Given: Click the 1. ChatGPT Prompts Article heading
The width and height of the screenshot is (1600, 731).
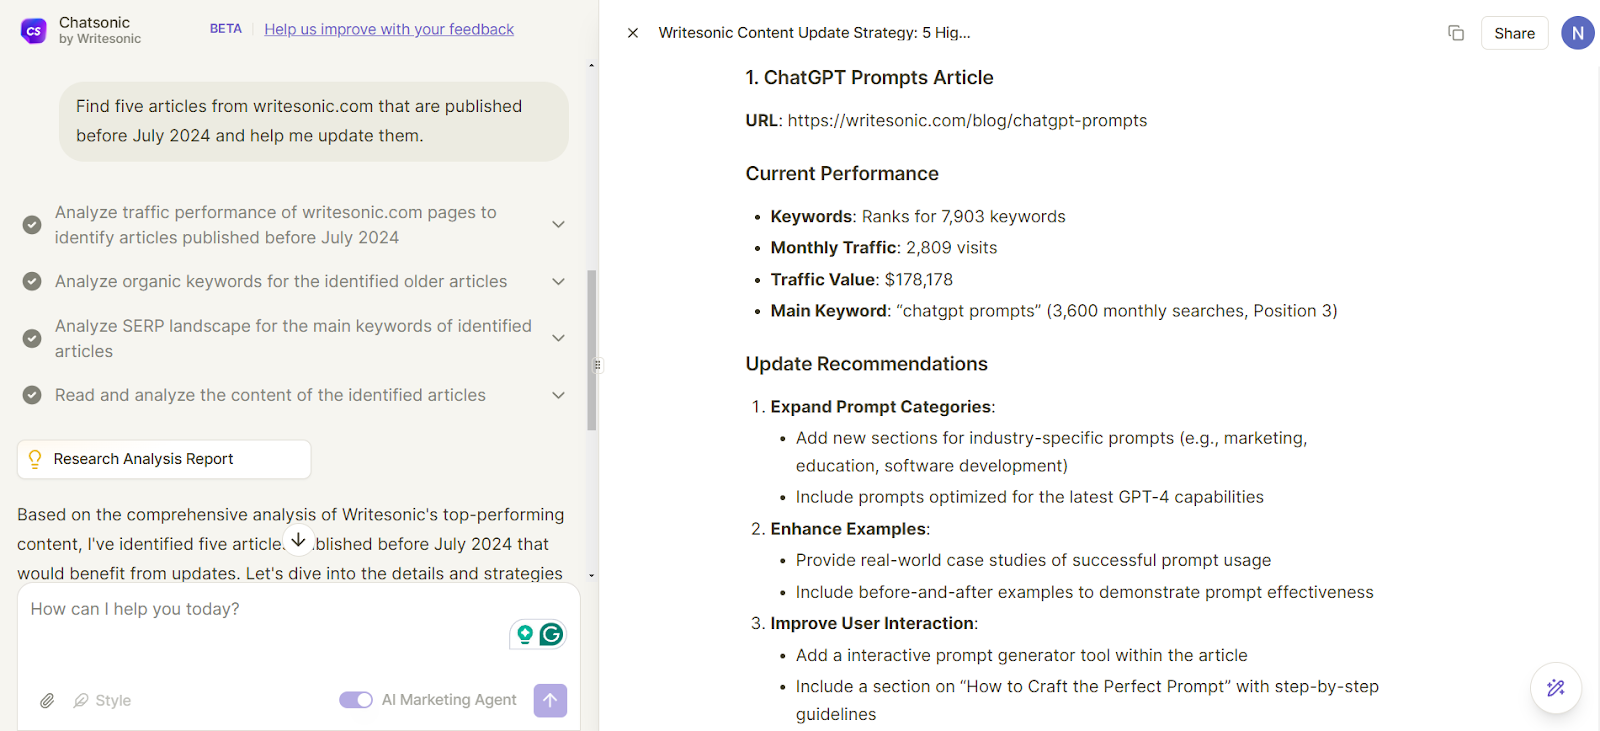Looking at the screenshot, I should (x=869, y=78).
